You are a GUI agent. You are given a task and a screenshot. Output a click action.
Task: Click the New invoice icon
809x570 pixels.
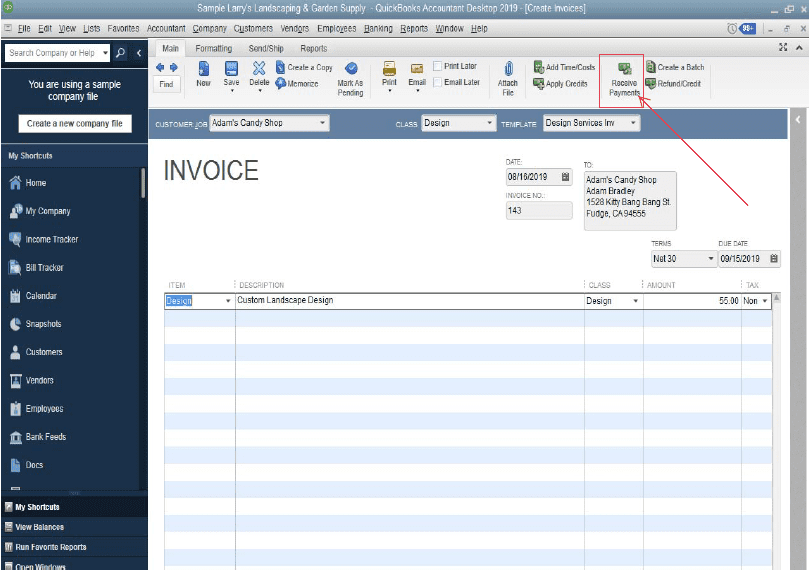pyautogui.click(x=204, y=68)
